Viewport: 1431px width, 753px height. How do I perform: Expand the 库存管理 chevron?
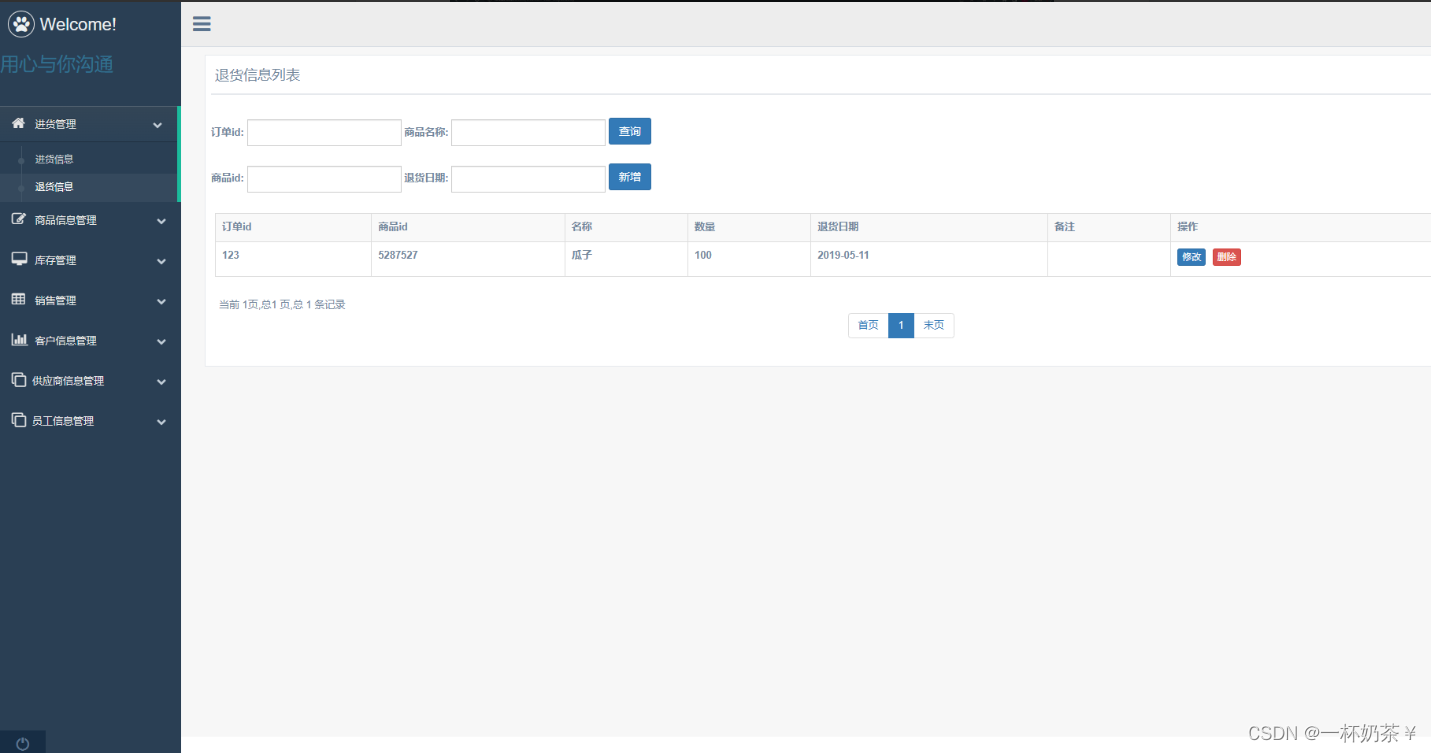161,261
